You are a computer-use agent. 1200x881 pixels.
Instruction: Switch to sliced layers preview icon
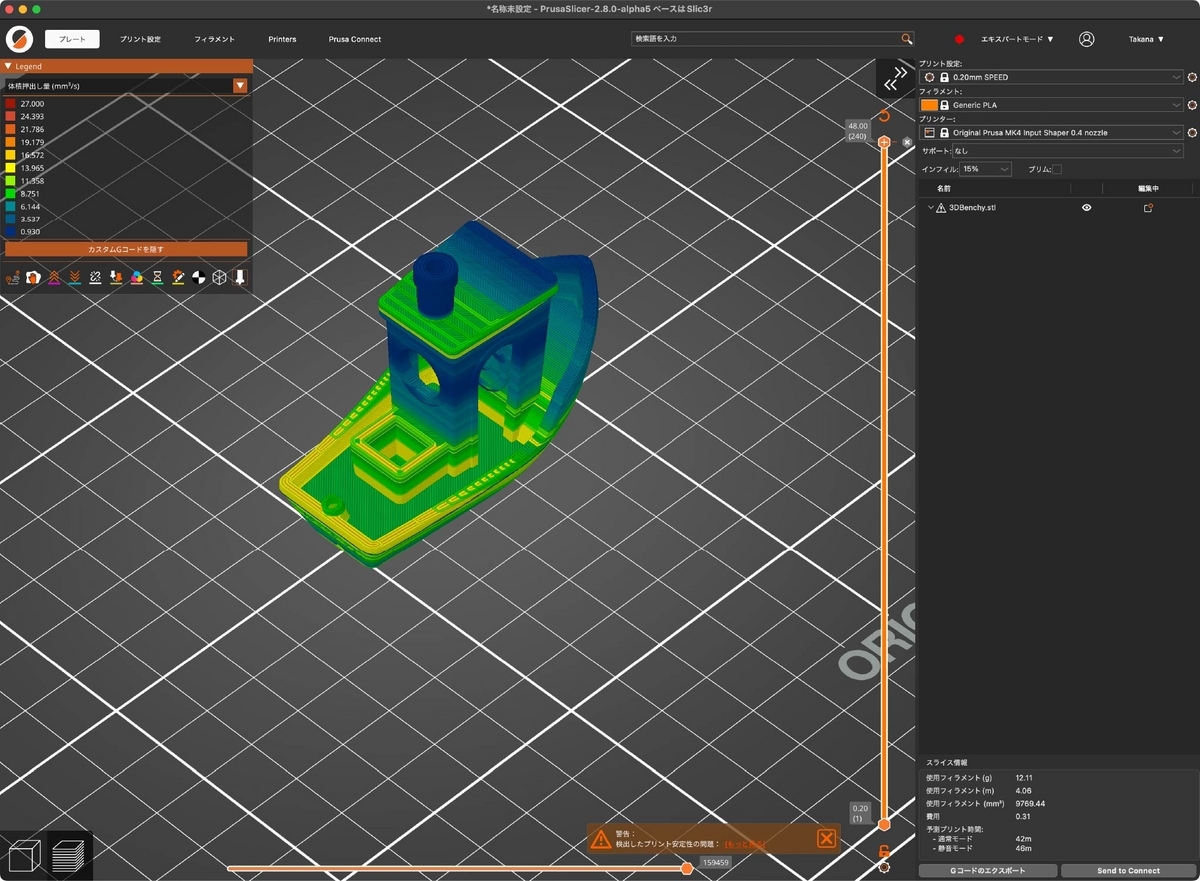click(x=69, y=855)
